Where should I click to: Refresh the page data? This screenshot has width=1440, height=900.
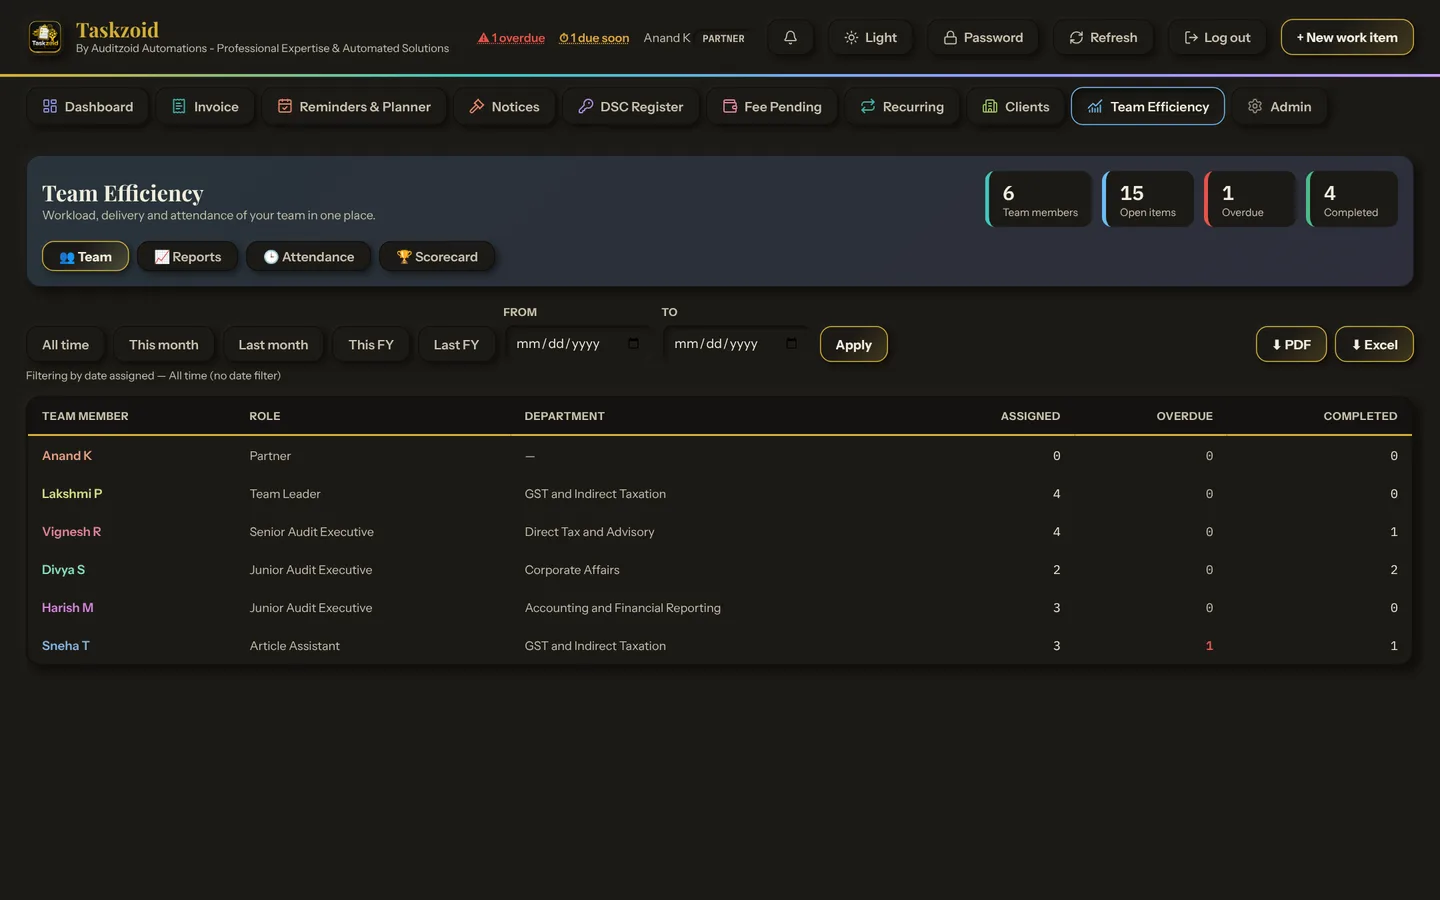click(1103, 37)
